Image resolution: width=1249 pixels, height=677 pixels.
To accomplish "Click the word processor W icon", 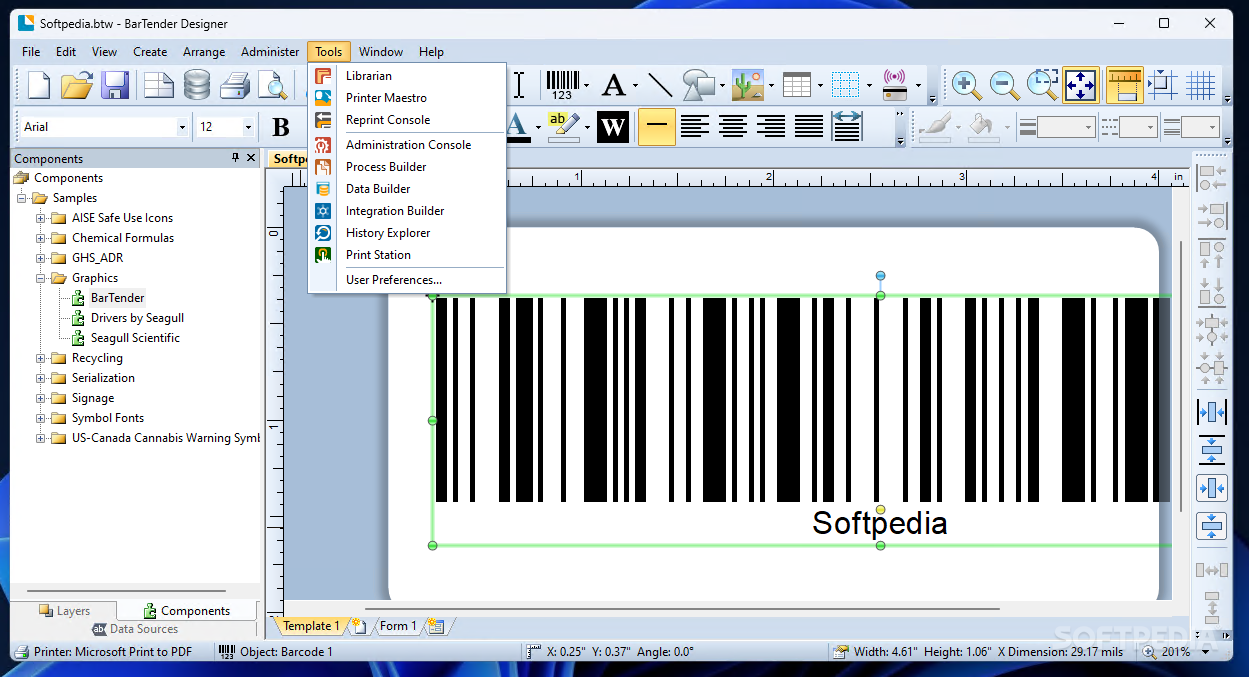I will pyautogui.click(x=612, y=127).
